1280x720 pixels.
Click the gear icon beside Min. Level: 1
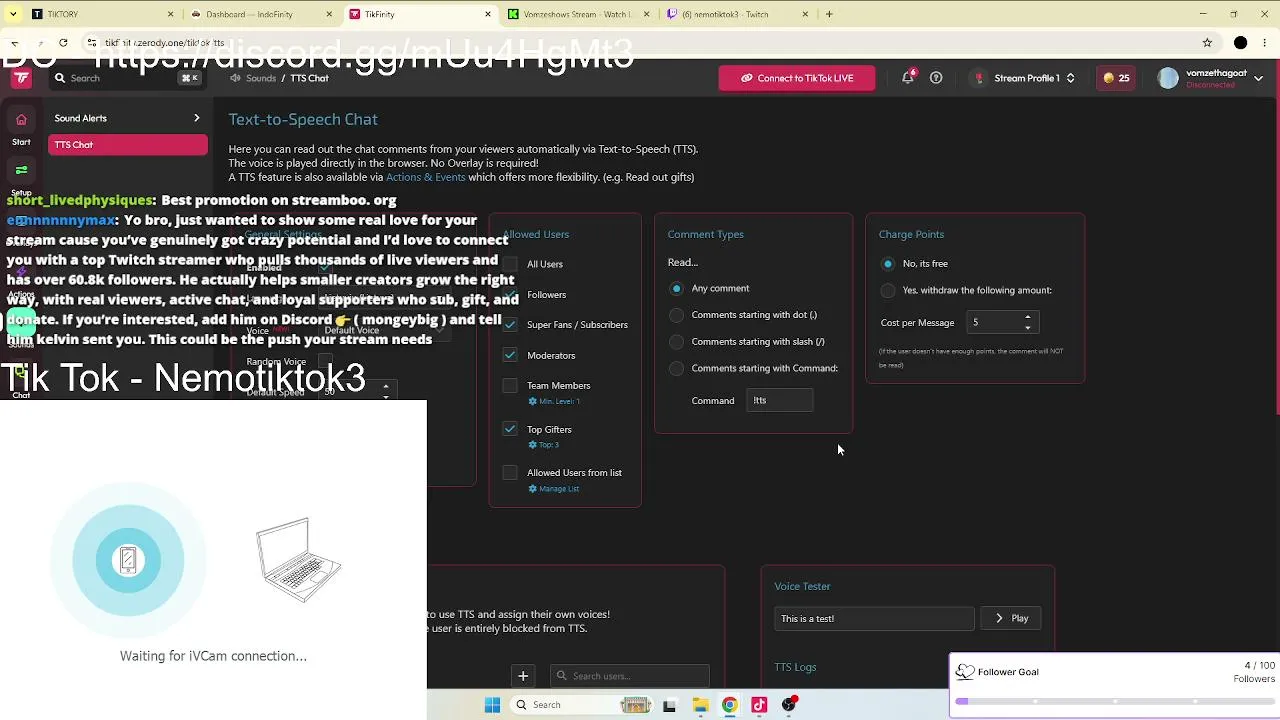click(533, 401)
